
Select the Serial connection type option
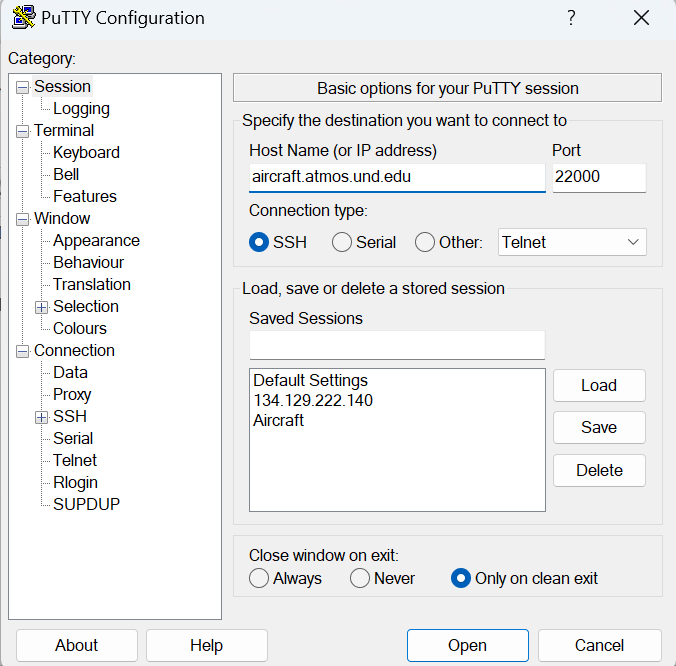[342, 242]
